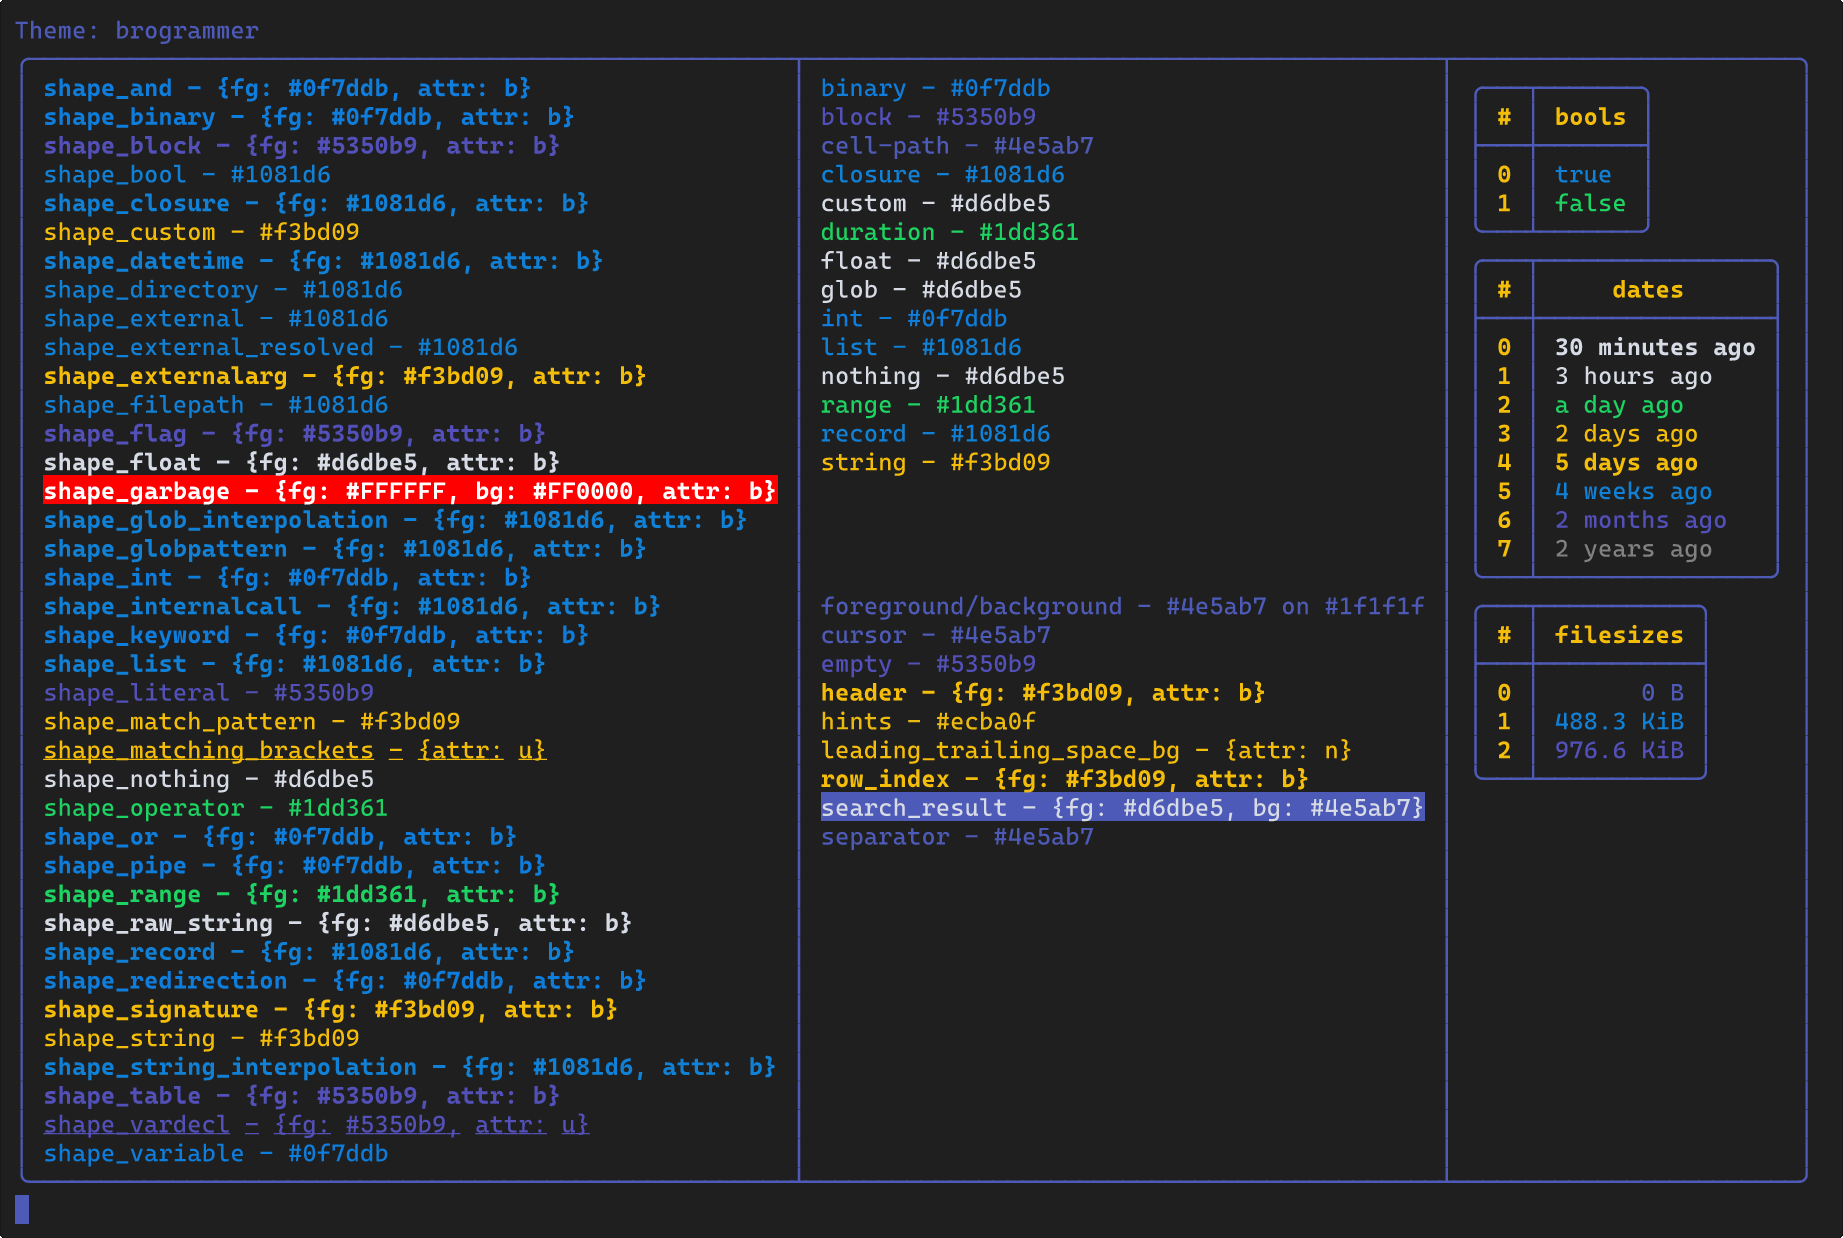1843x1238 pixels.
Task: Select shape_external_resolved line
Action: (x=281, y=348)
